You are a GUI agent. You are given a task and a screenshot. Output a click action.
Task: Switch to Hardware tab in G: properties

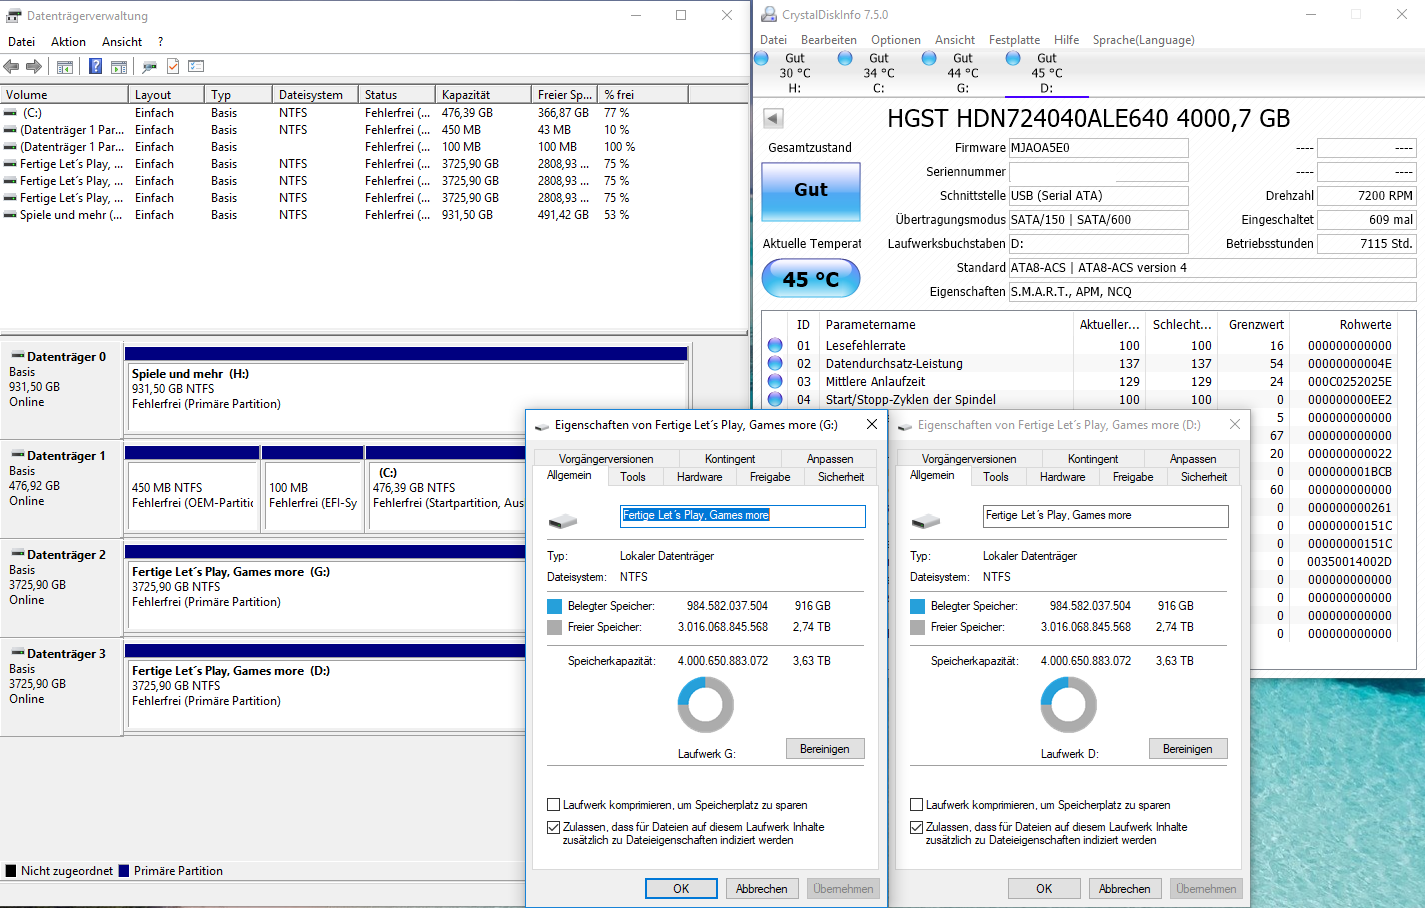[700, 477]
